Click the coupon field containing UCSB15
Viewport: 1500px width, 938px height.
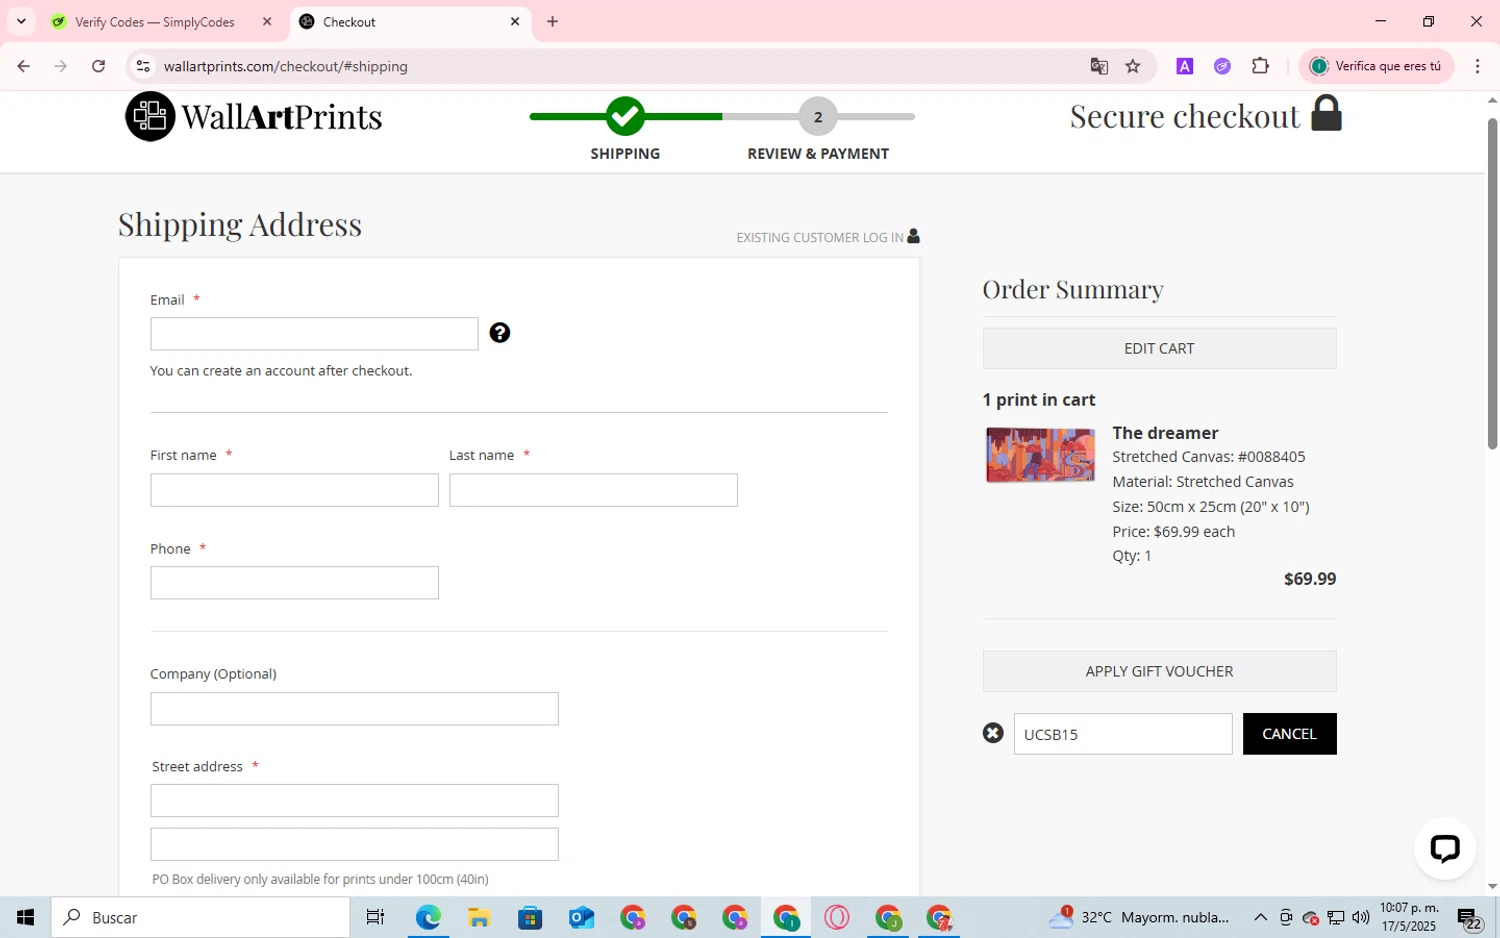click(1123, 734)
